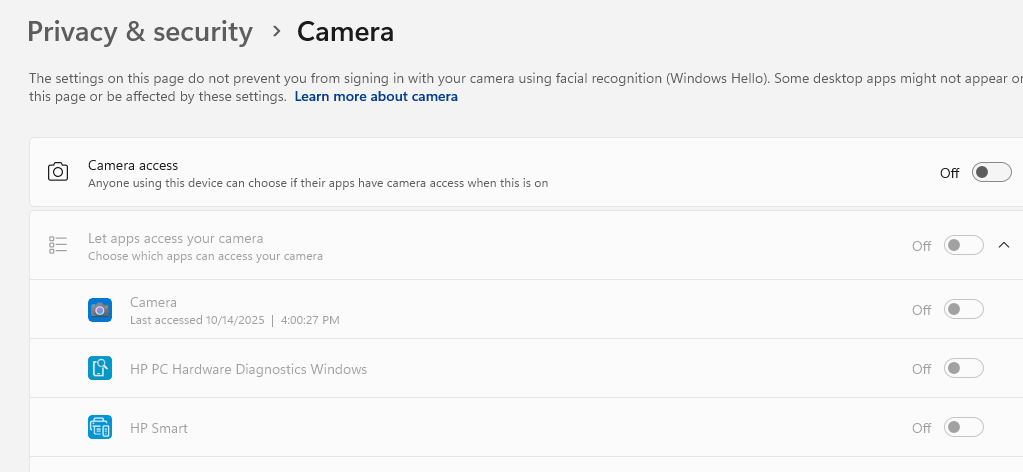Viewport: 1023px width, 472px height.
Task: Click the list icon beside Let apps access your camera
Action: (x=58, y=245)
